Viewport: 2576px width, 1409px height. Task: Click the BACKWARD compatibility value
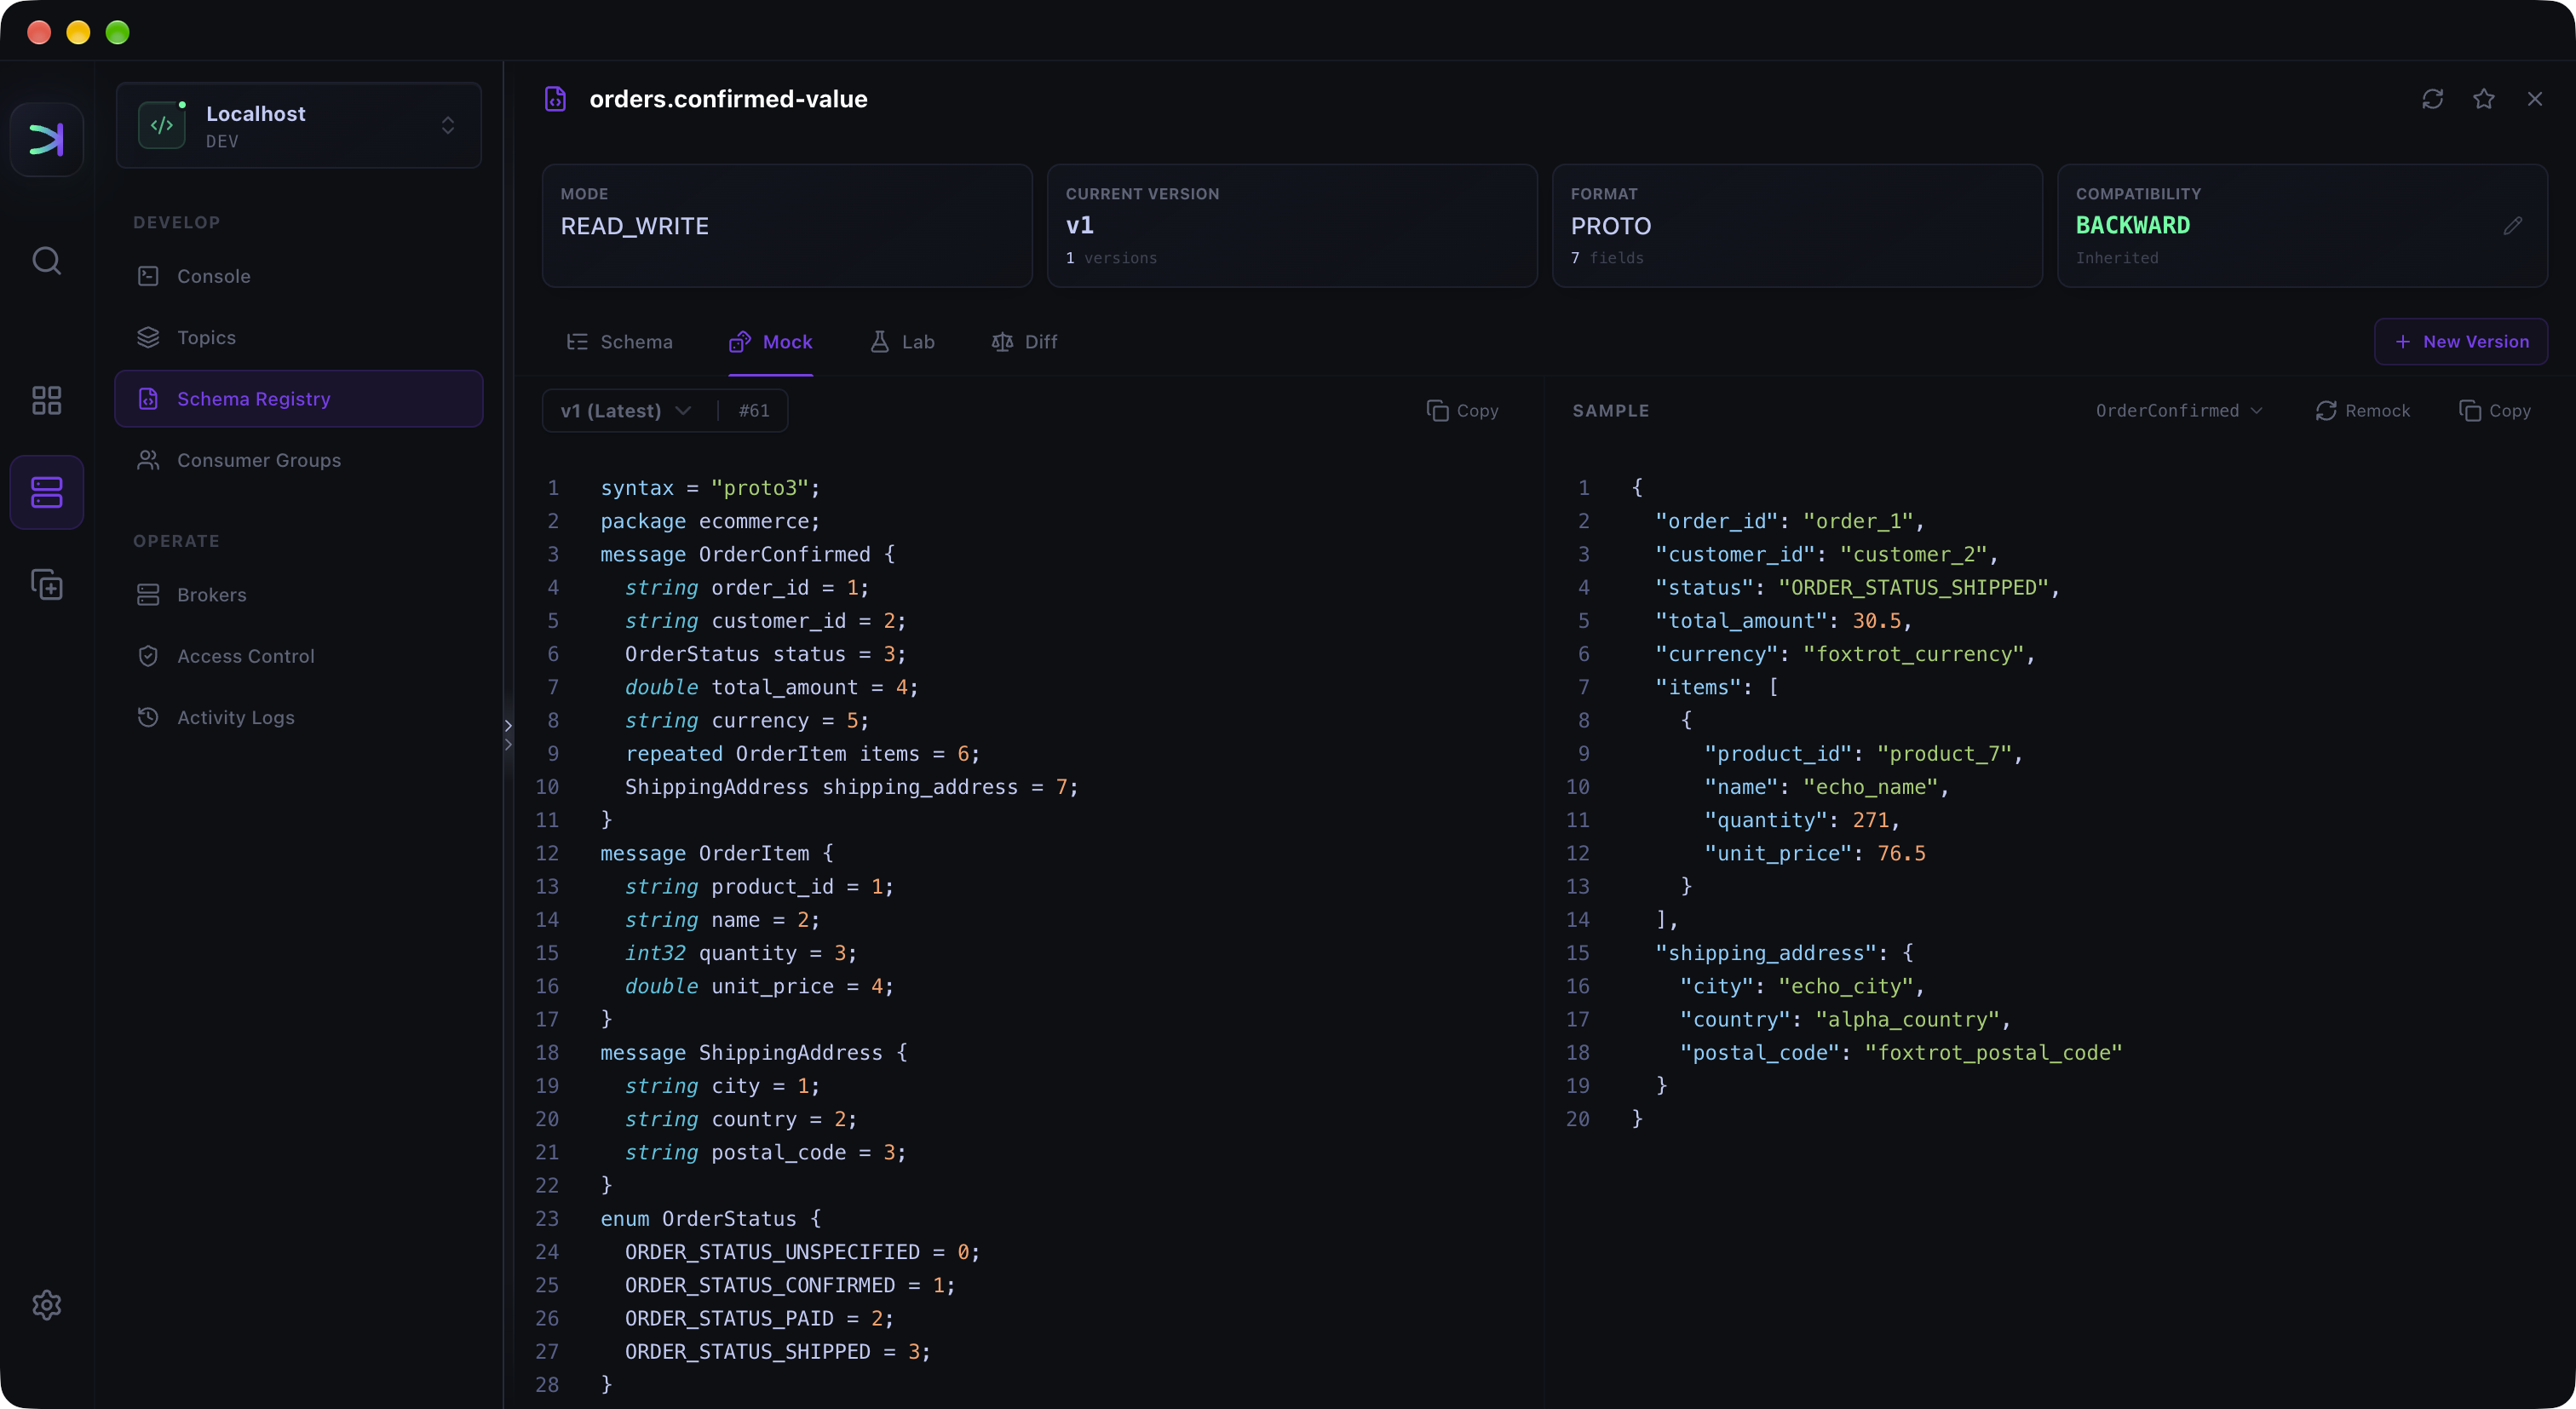point(2133,226)
